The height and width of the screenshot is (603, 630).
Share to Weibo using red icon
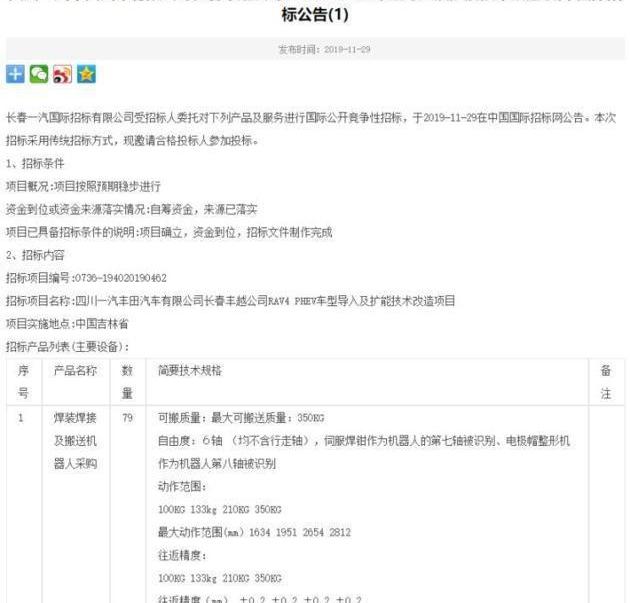(63, 74)
